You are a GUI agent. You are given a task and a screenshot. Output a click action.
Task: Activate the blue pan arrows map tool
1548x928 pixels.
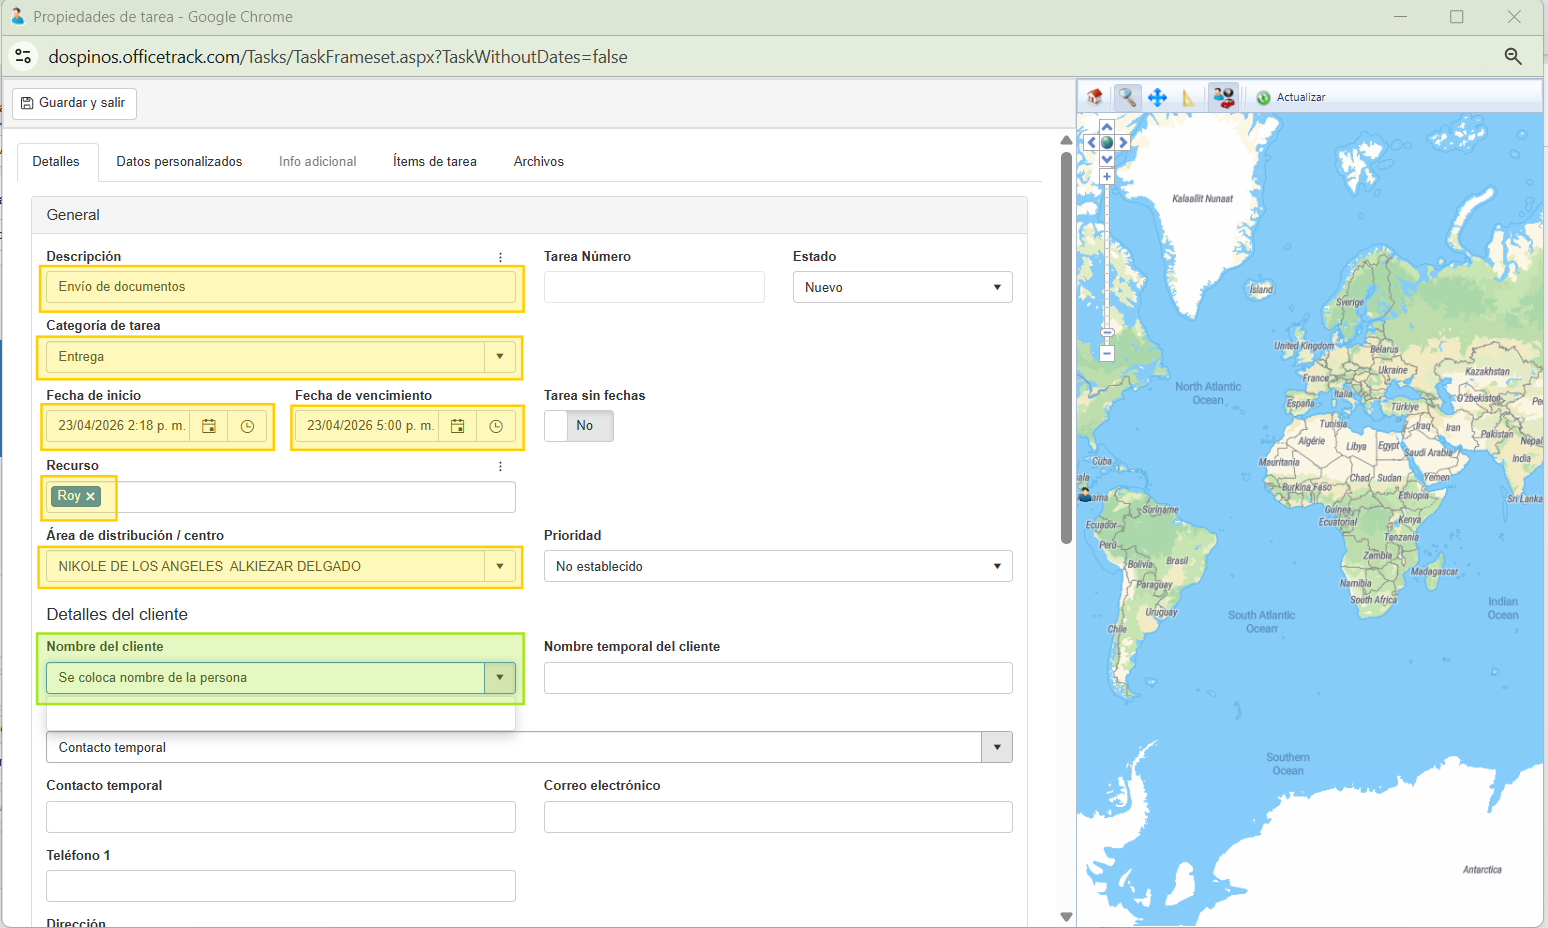pyautogui.click(x=1157, y=97)
